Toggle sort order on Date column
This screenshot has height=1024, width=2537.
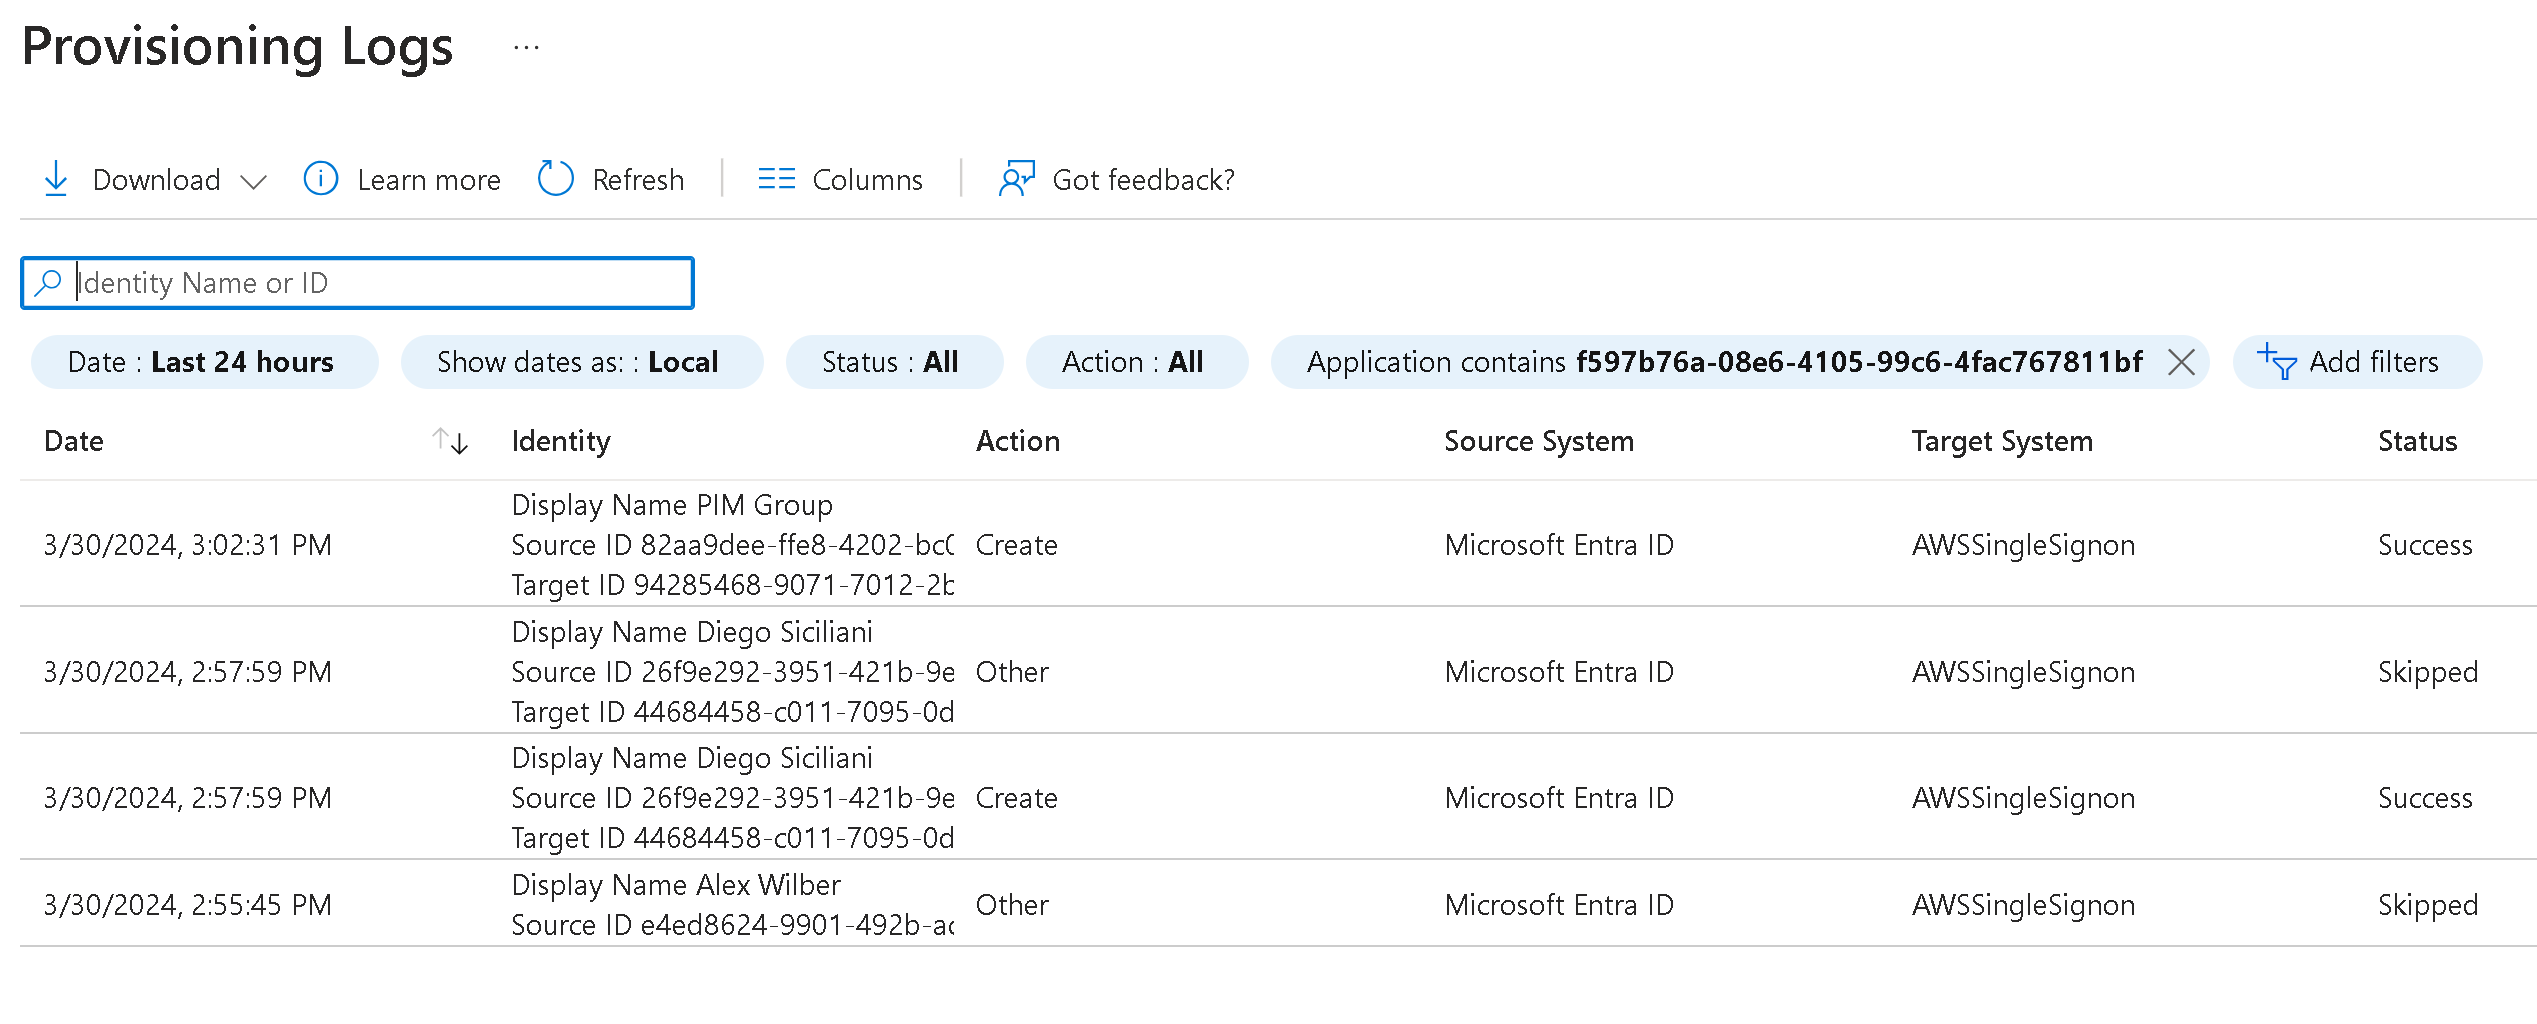(450, 441)
